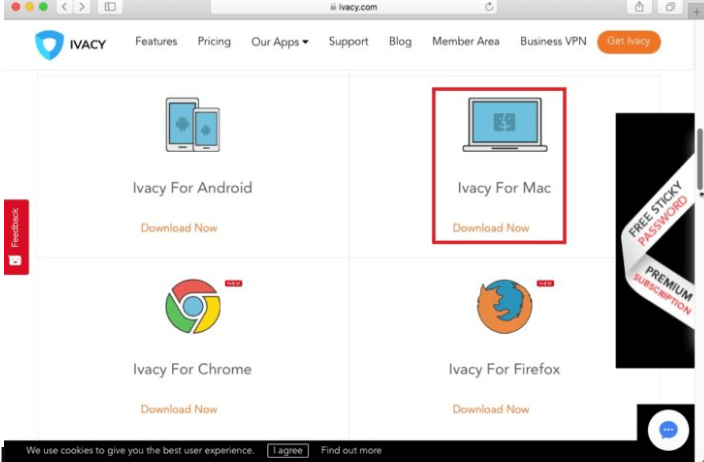Go back with Safari back arrow
This screenshot has height=462, width=704.
65,7
